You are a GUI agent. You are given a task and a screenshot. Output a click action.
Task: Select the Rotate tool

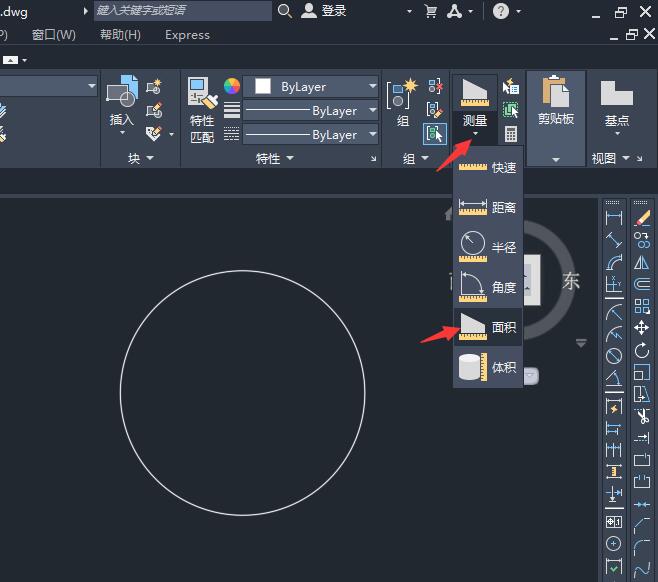coord(642,350)
